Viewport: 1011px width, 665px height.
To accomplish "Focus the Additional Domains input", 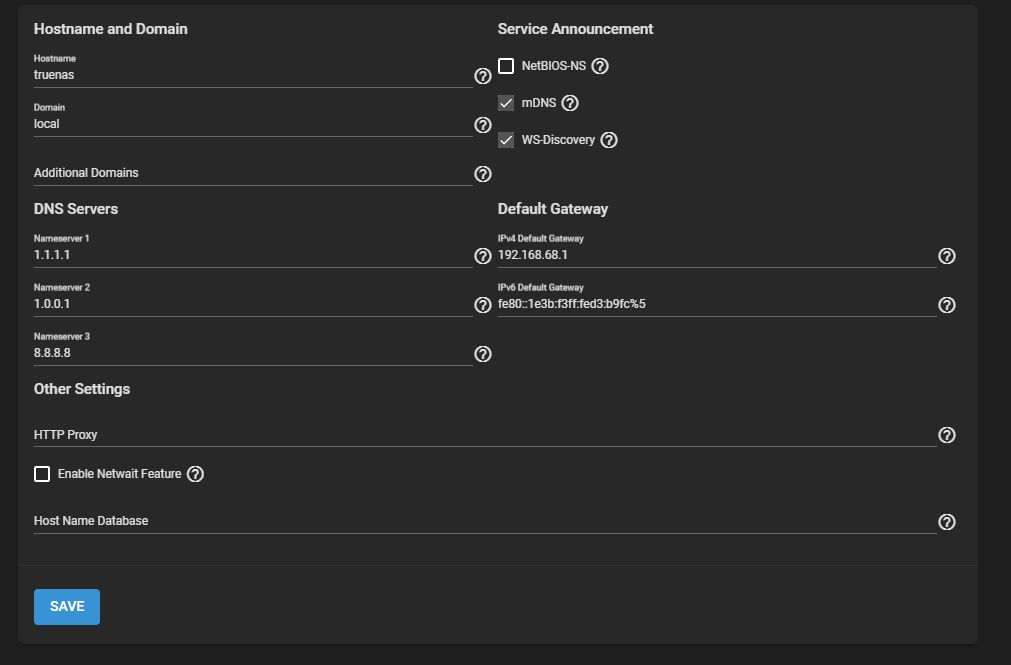I will pyautogui.click(x=250, y=173).
